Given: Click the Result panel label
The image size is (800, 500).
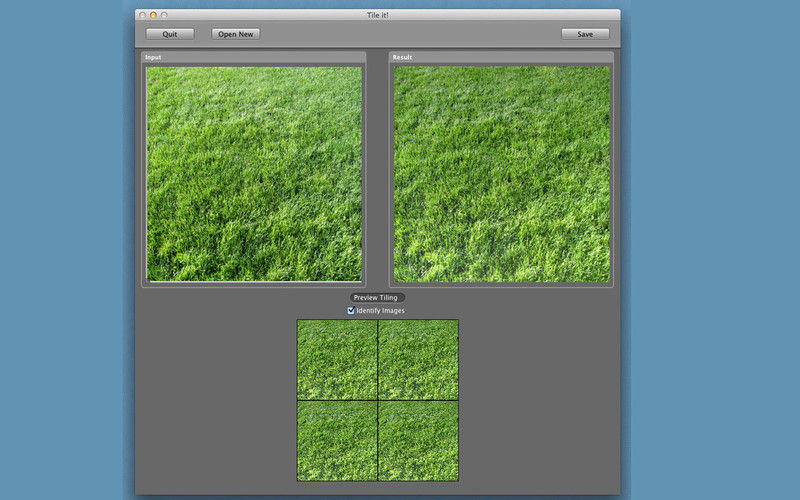Looking at the screenshot, I should [403, 57].
